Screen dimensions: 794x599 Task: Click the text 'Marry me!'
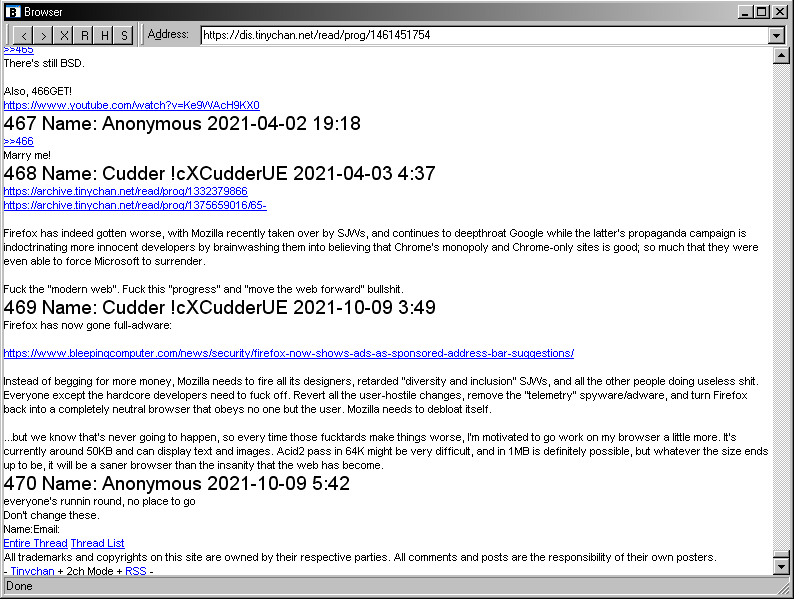pos(27,155)
